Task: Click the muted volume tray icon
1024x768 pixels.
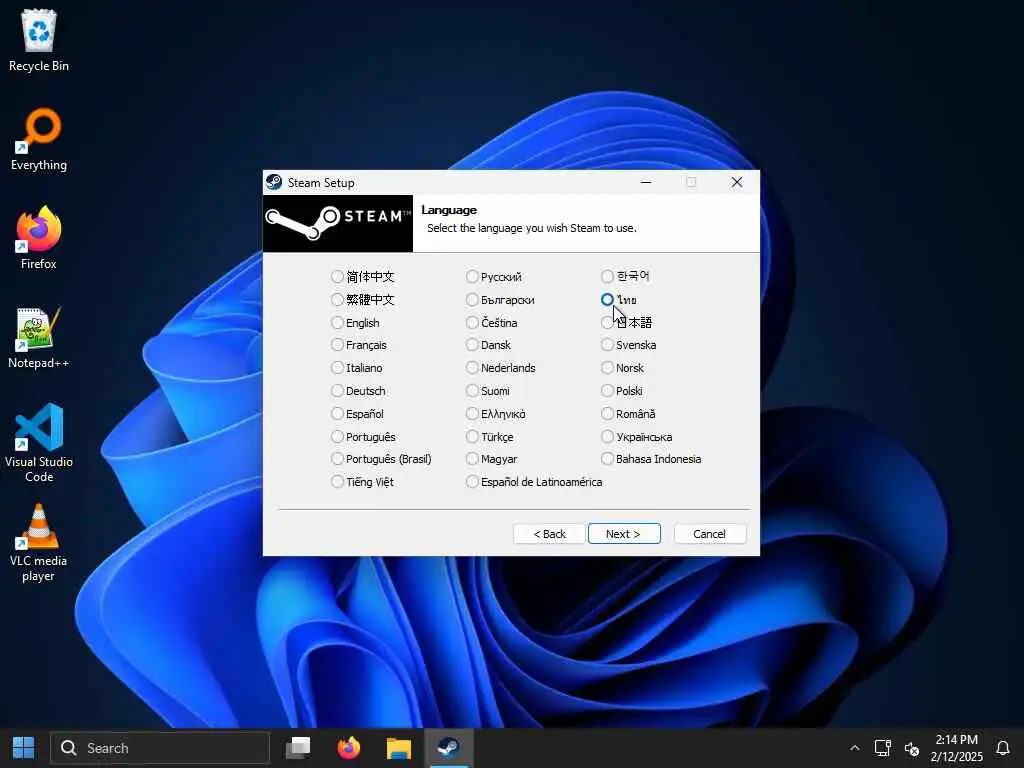Action: pos(912,748)
